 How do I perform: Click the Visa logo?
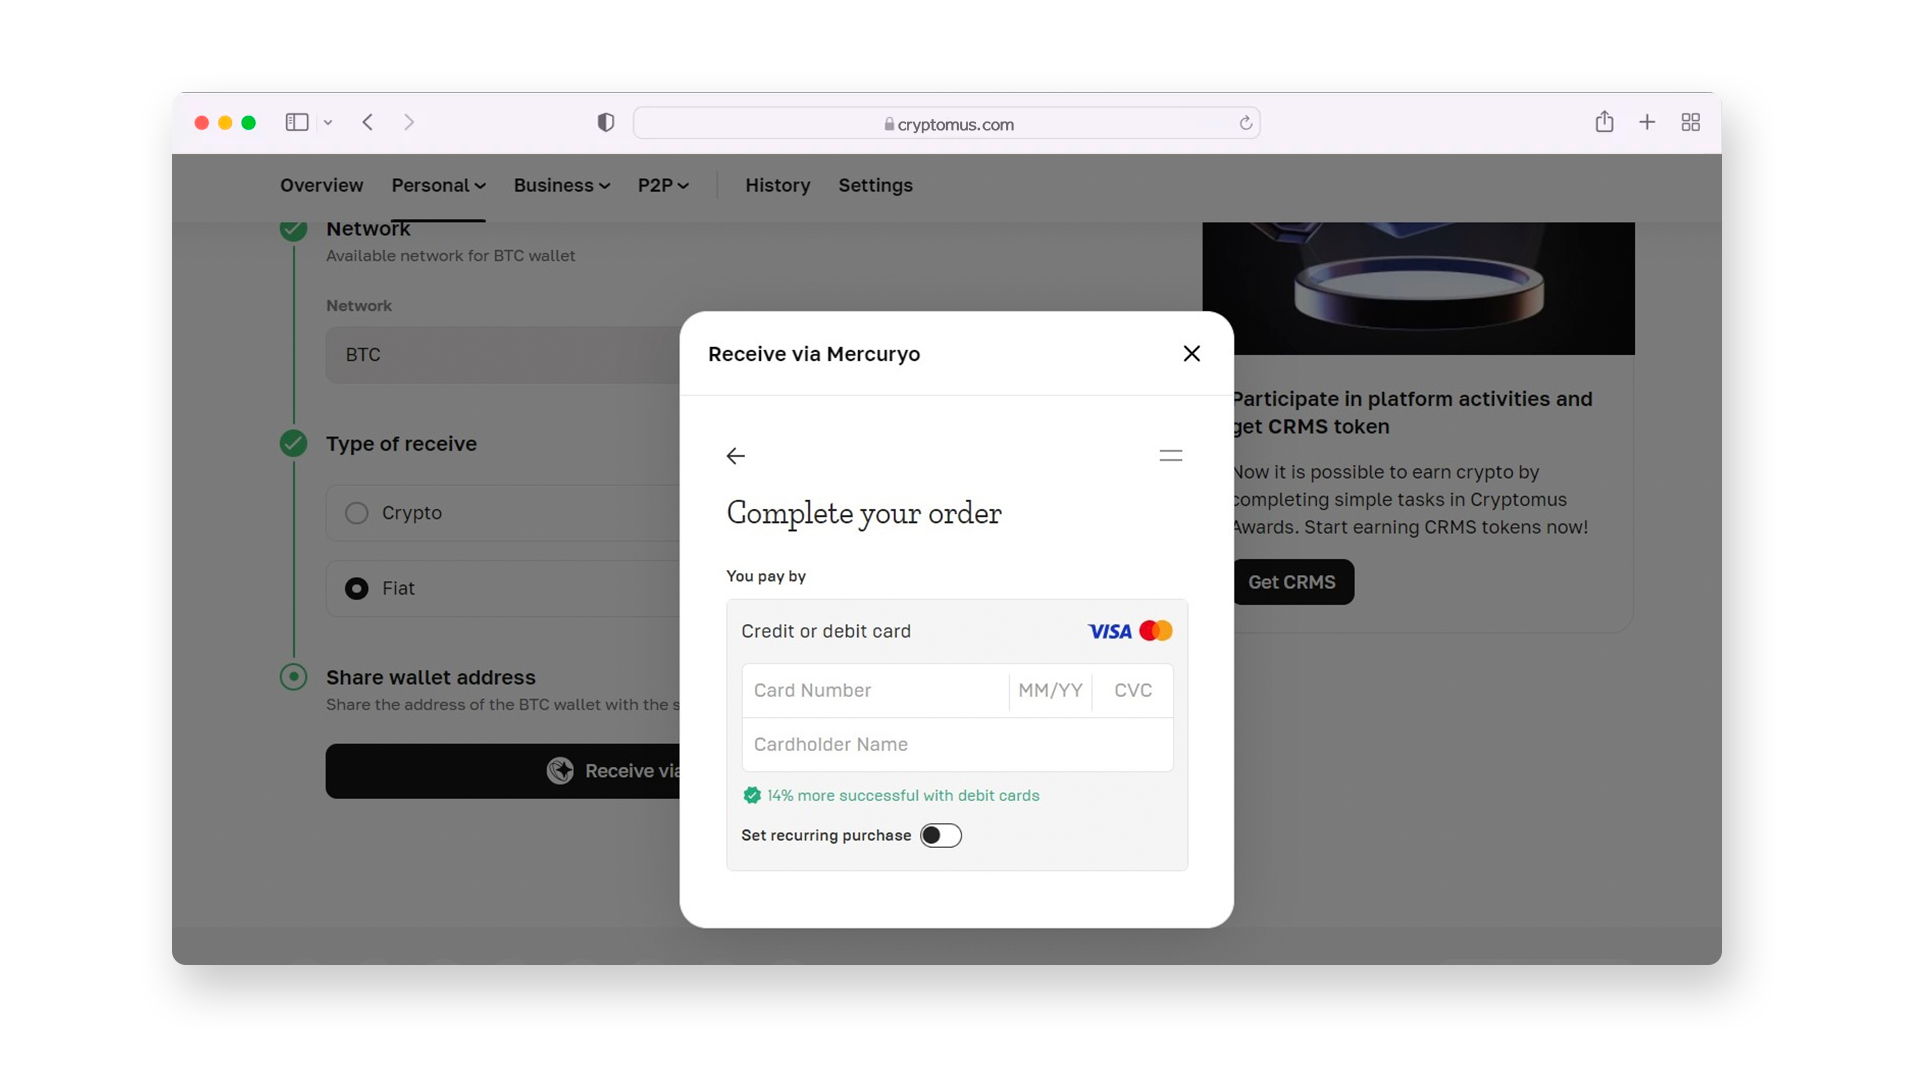pos(1109,631)
